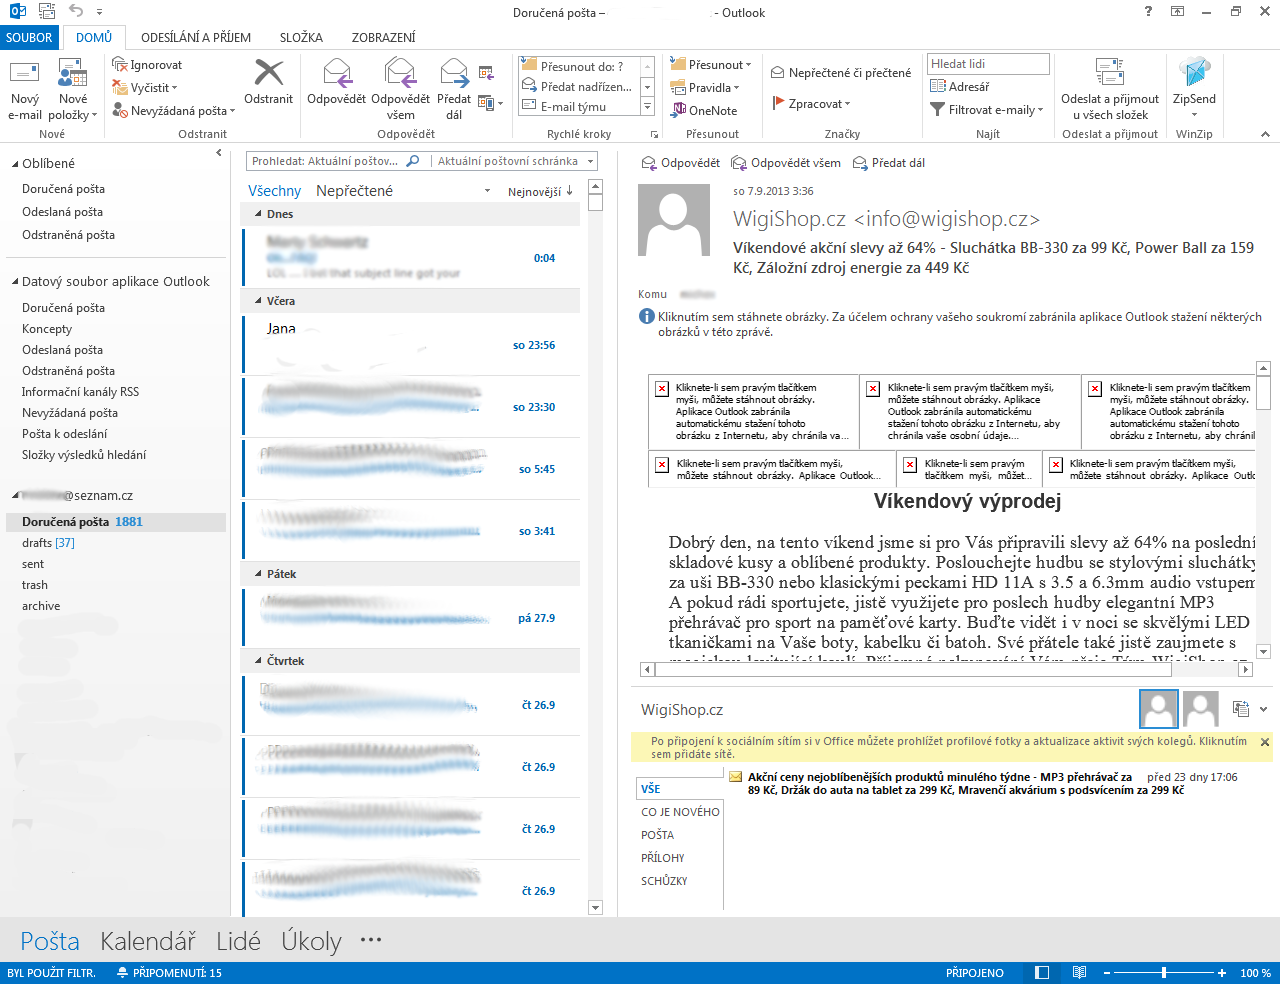Open the Vyčistit cleanup menu
Screen dimensions: 1280x984
[145, 88]
